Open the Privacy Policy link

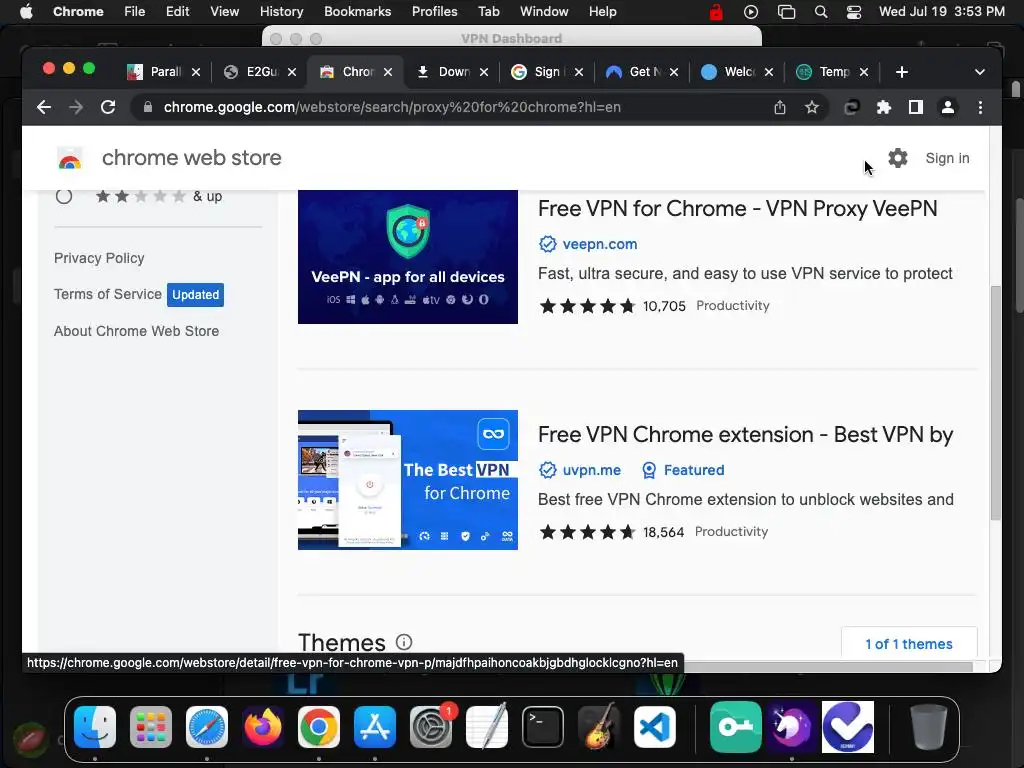[99, 258]
